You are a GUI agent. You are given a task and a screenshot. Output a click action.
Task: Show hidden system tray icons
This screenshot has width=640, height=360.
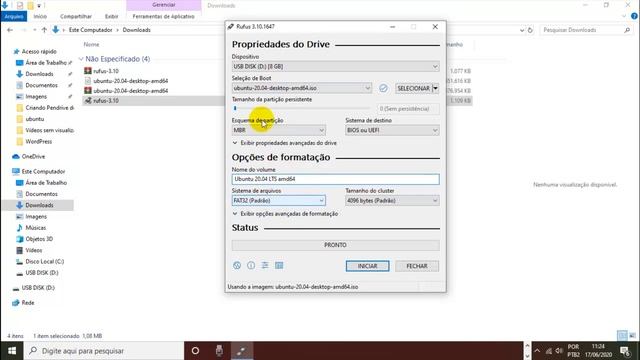pyautogui.click(x=537, y=351)
